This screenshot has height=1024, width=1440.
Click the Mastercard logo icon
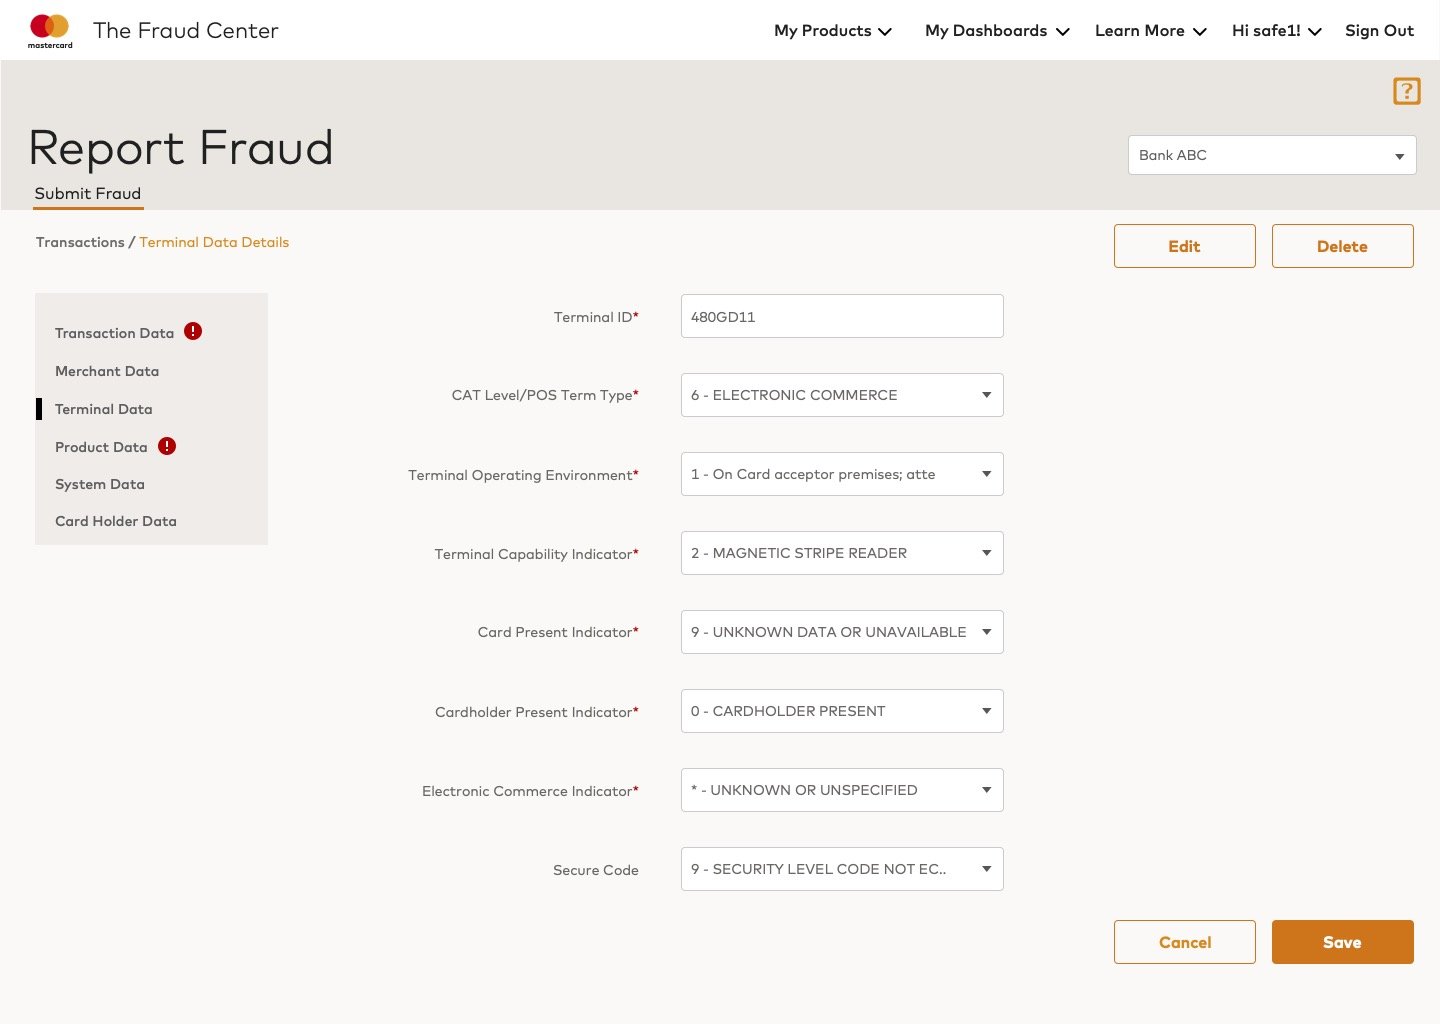point(50,30)
